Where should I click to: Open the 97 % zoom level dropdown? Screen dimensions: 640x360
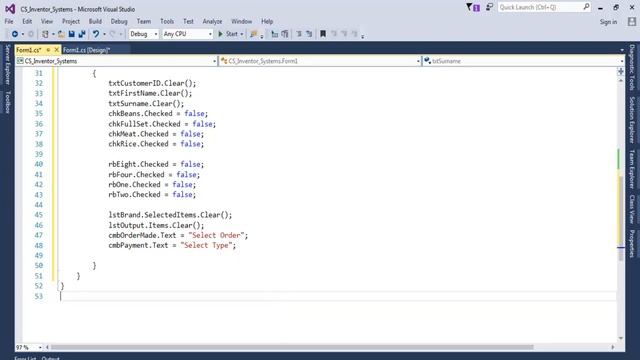pos(40,347)
